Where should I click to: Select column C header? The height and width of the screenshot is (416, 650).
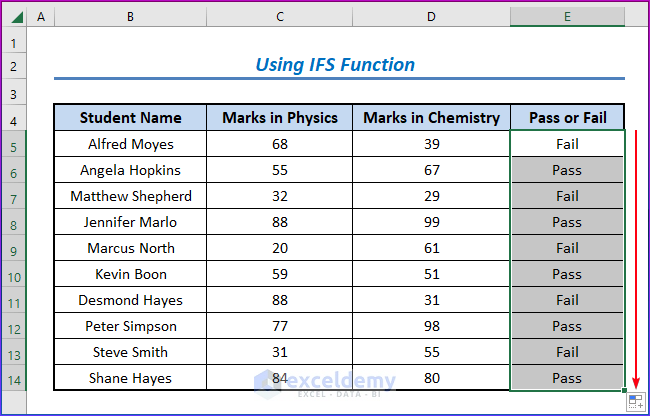[280, 17]
